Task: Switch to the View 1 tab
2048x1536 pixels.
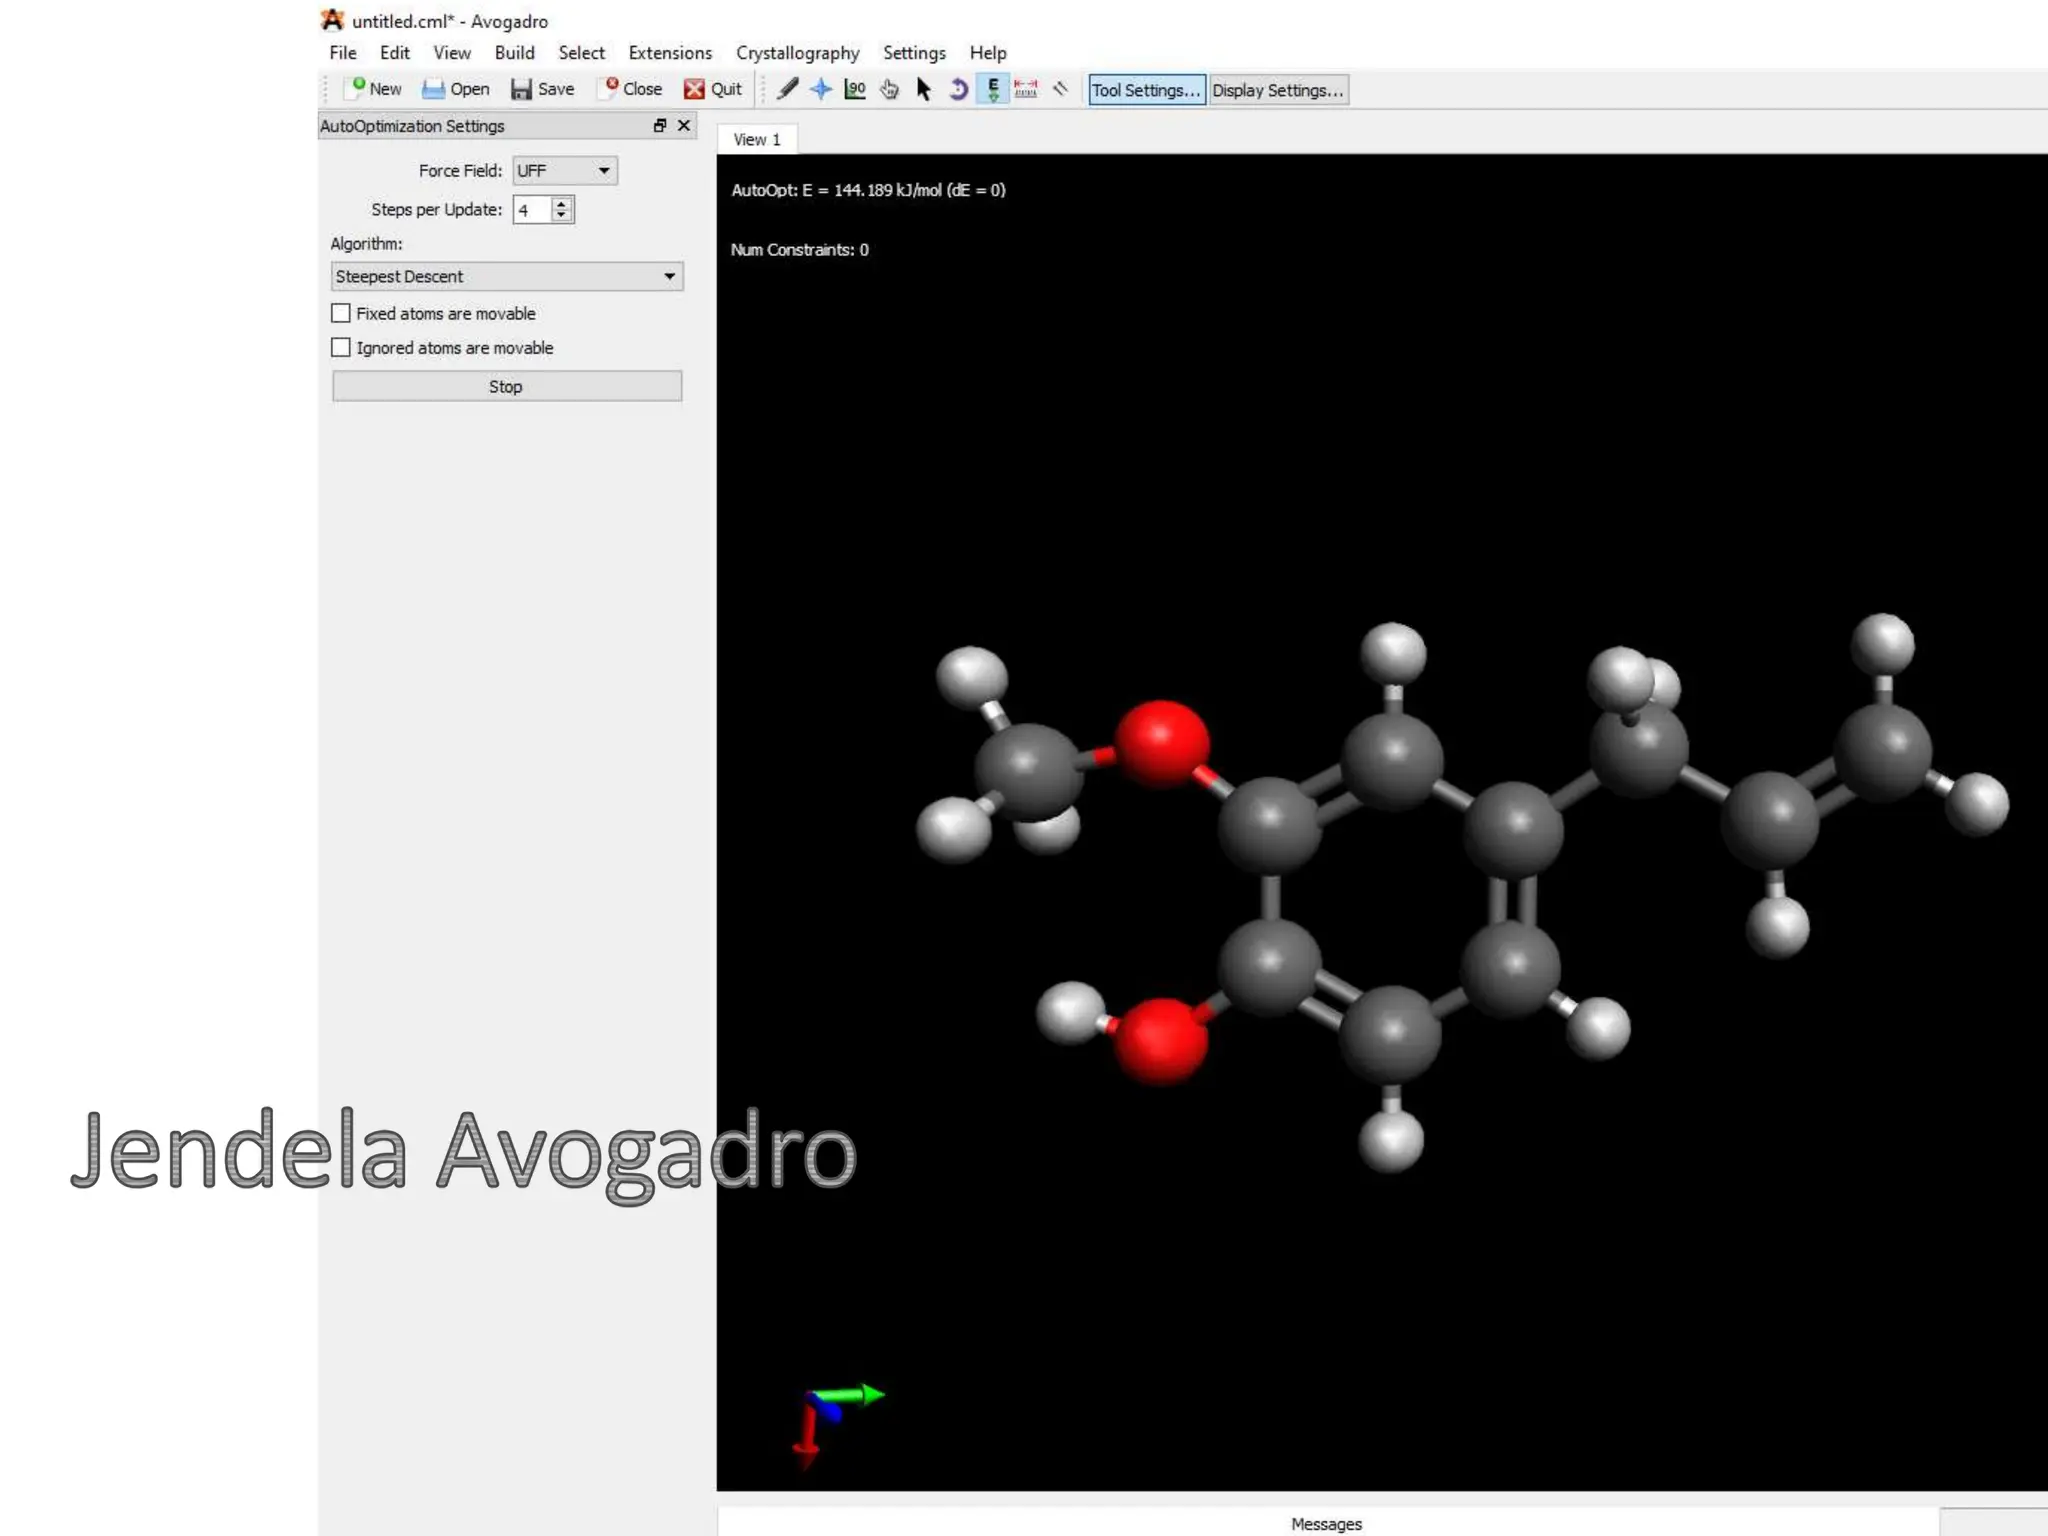Action: (757, 140)
